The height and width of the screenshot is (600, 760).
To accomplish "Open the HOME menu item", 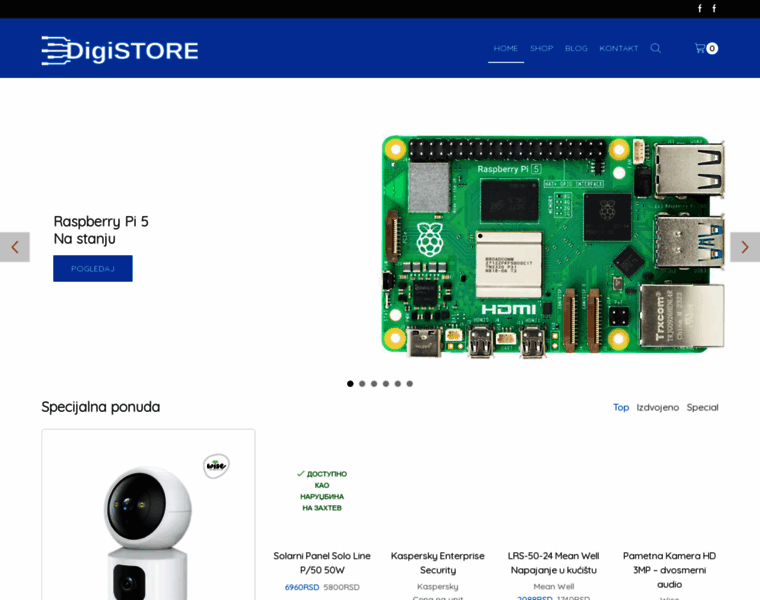I will (x=506, y=48).
